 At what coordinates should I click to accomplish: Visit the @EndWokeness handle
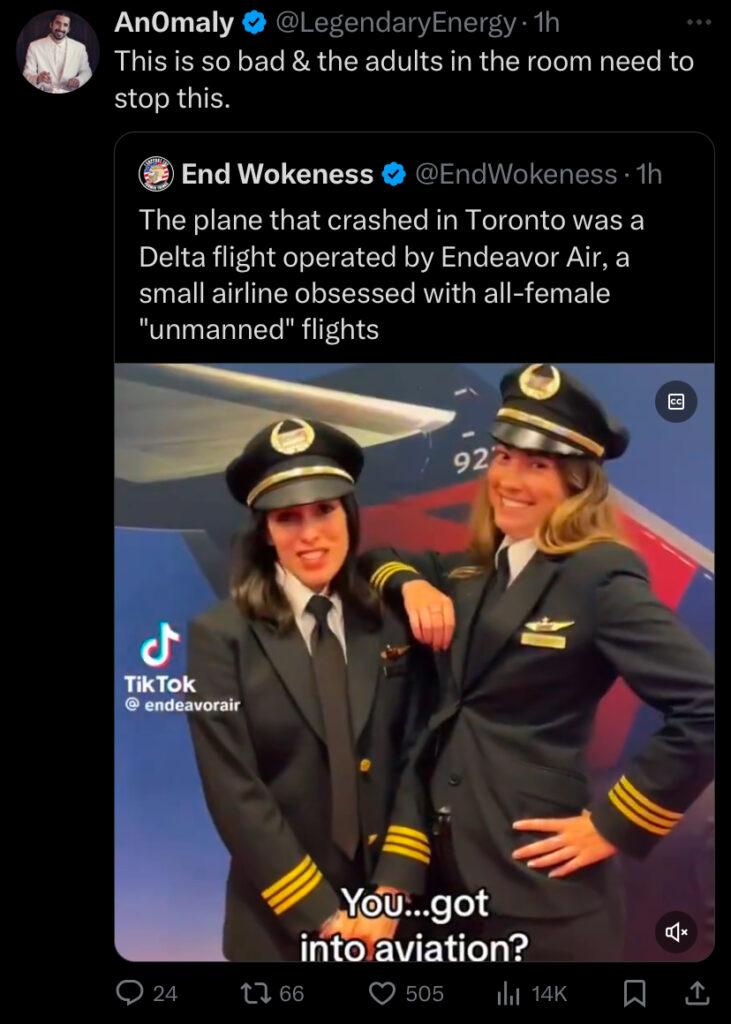pyautogui.click(x=517, y=174)
